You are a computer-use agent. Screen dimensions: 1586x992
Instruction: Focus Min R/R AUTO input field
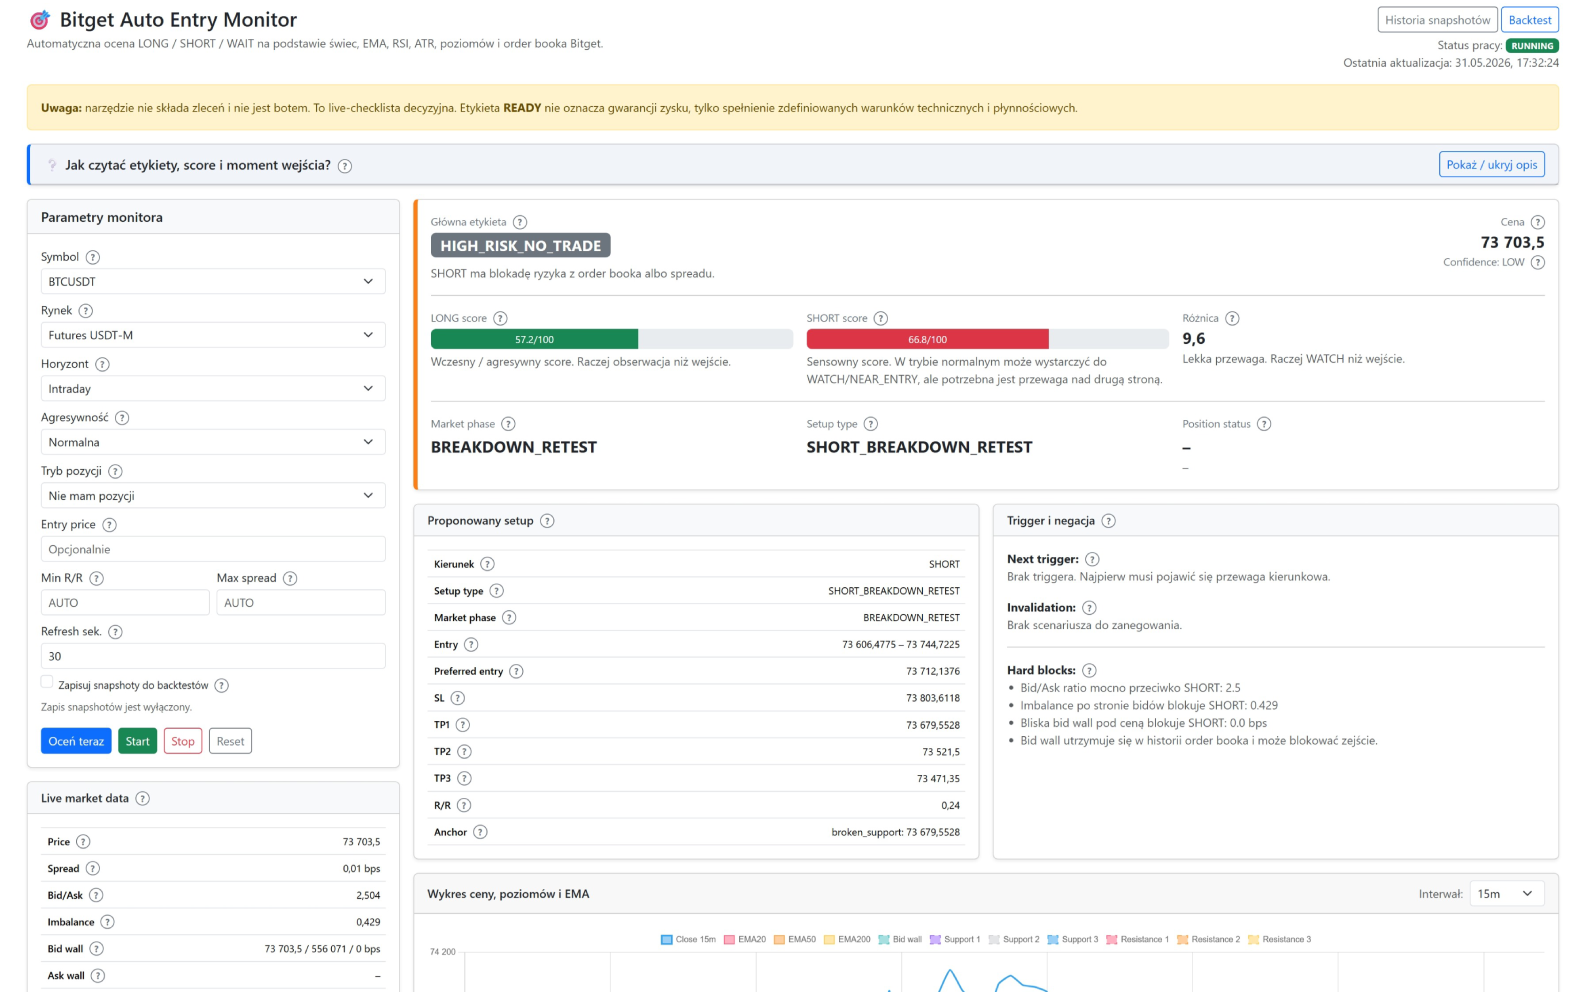125,602
